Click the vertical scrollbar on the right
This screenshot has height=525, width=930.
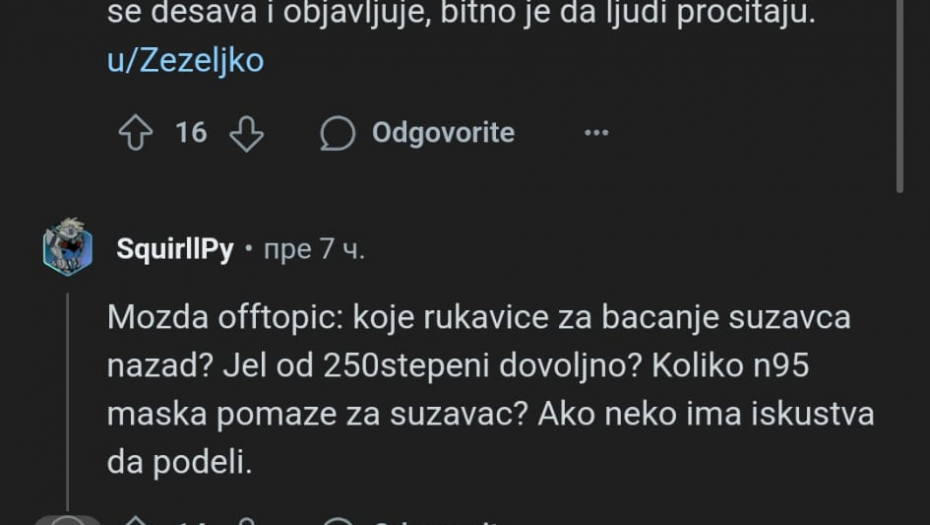point(900,95)
